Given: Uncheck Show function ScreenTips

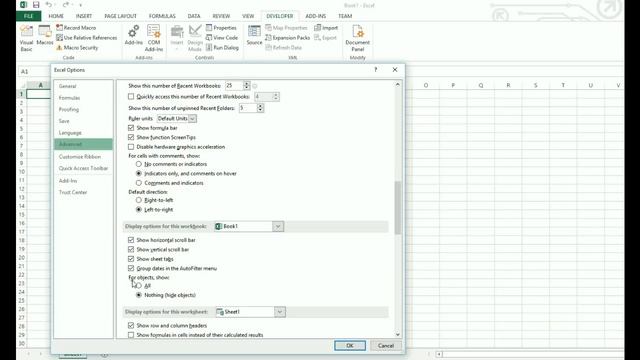Looking at the screenshot, I should (x=131, y=137).
